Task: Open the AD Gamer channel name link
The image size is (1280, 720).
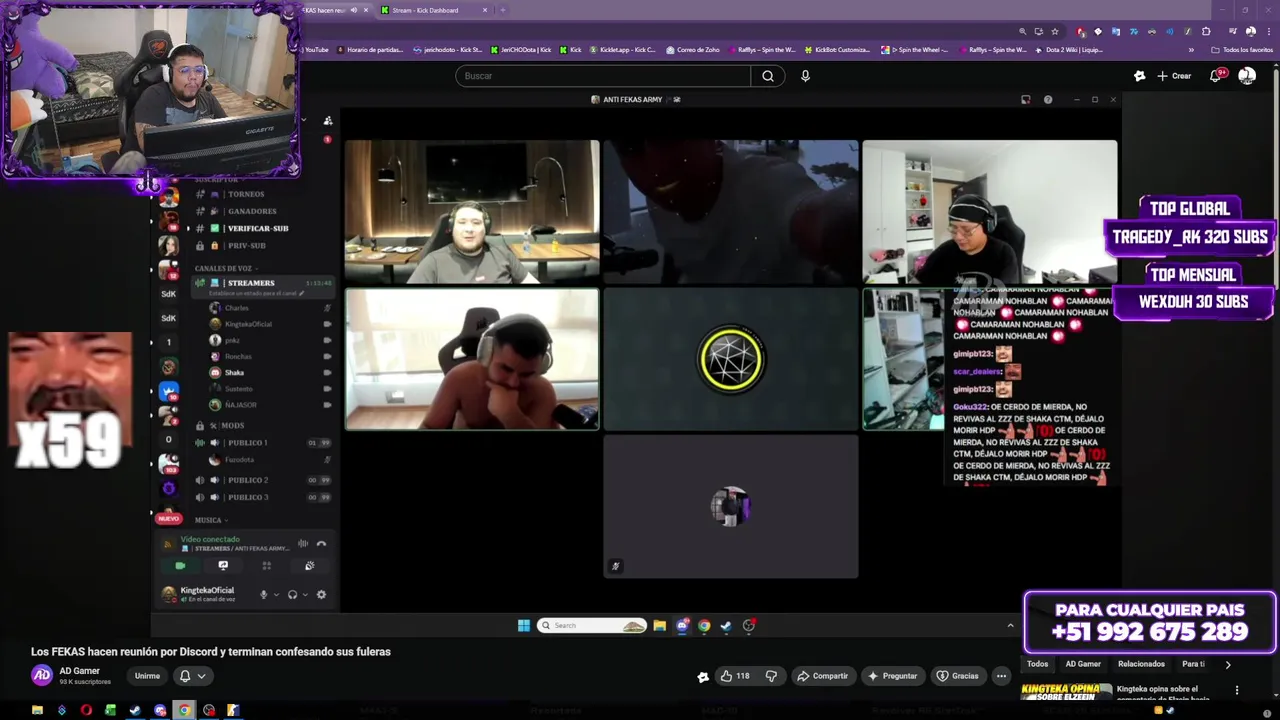Action: (x=79, y=671)
